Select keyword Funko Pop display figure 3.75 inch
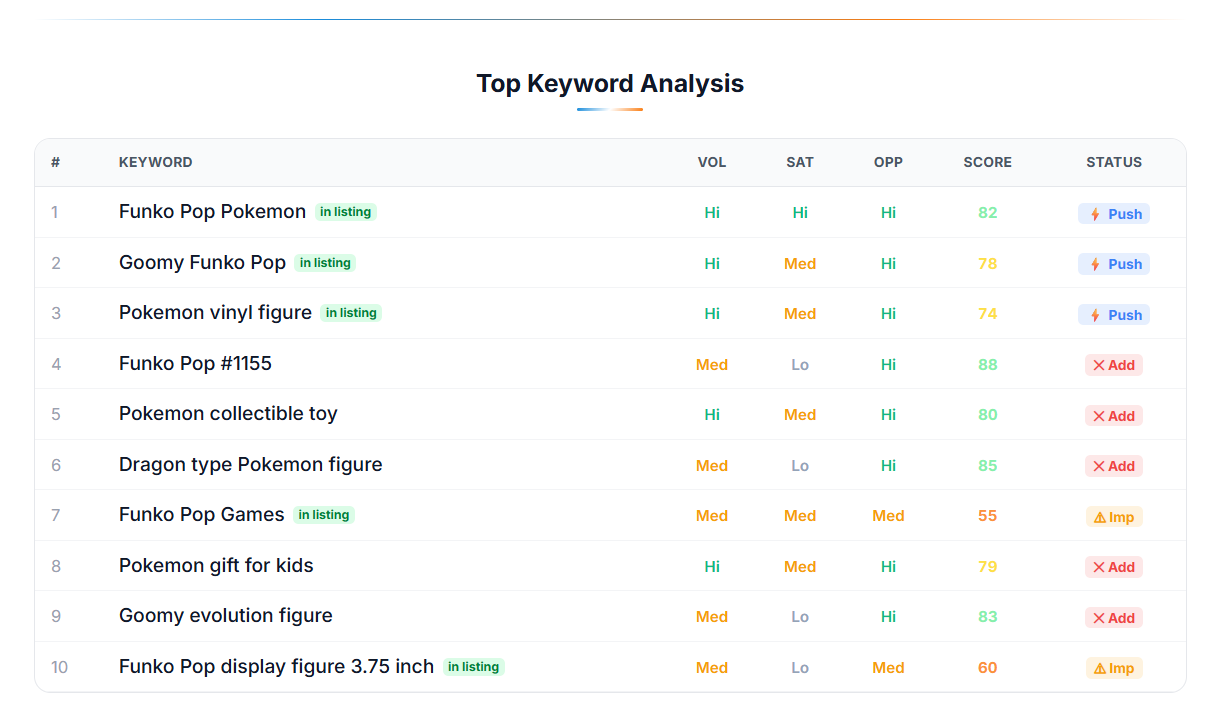This screenshot has height=702, width=1221. [276, 666]
